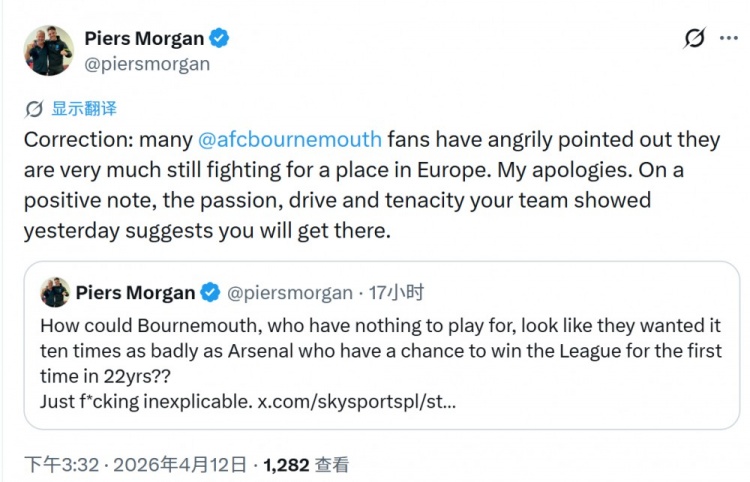This screenshot has width=750, height=482.
Task: Open the @piersmorgan handle under main name
Action: 147,64
